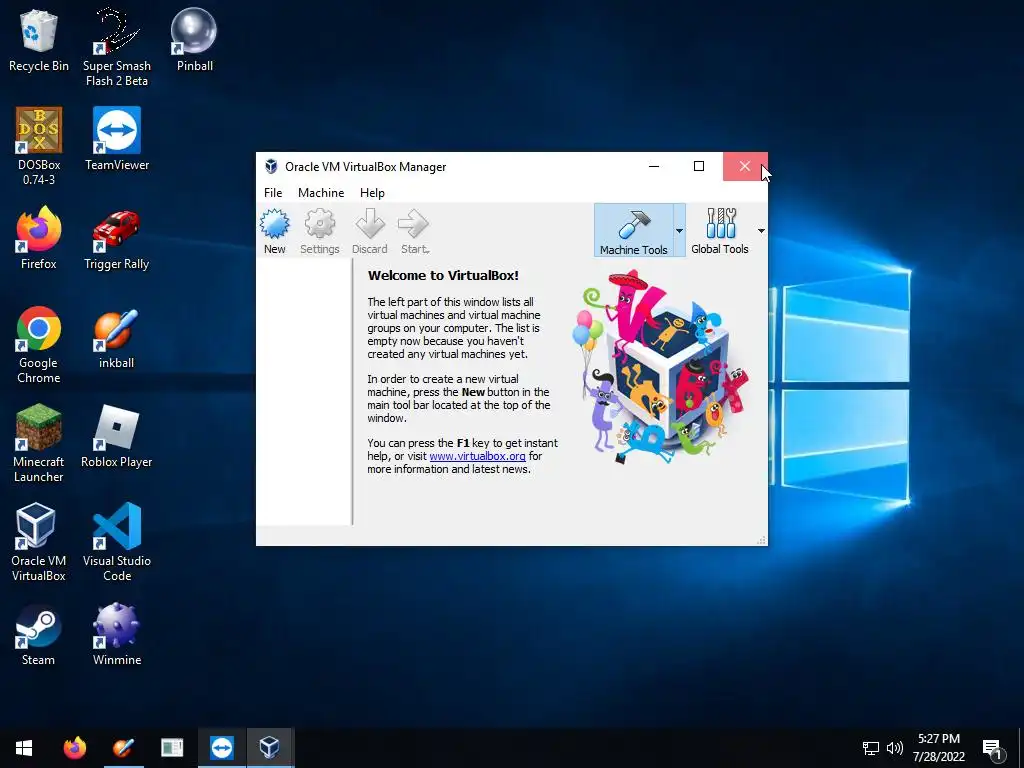Select the Visual Studio Code desktop icon

point(117,542)
